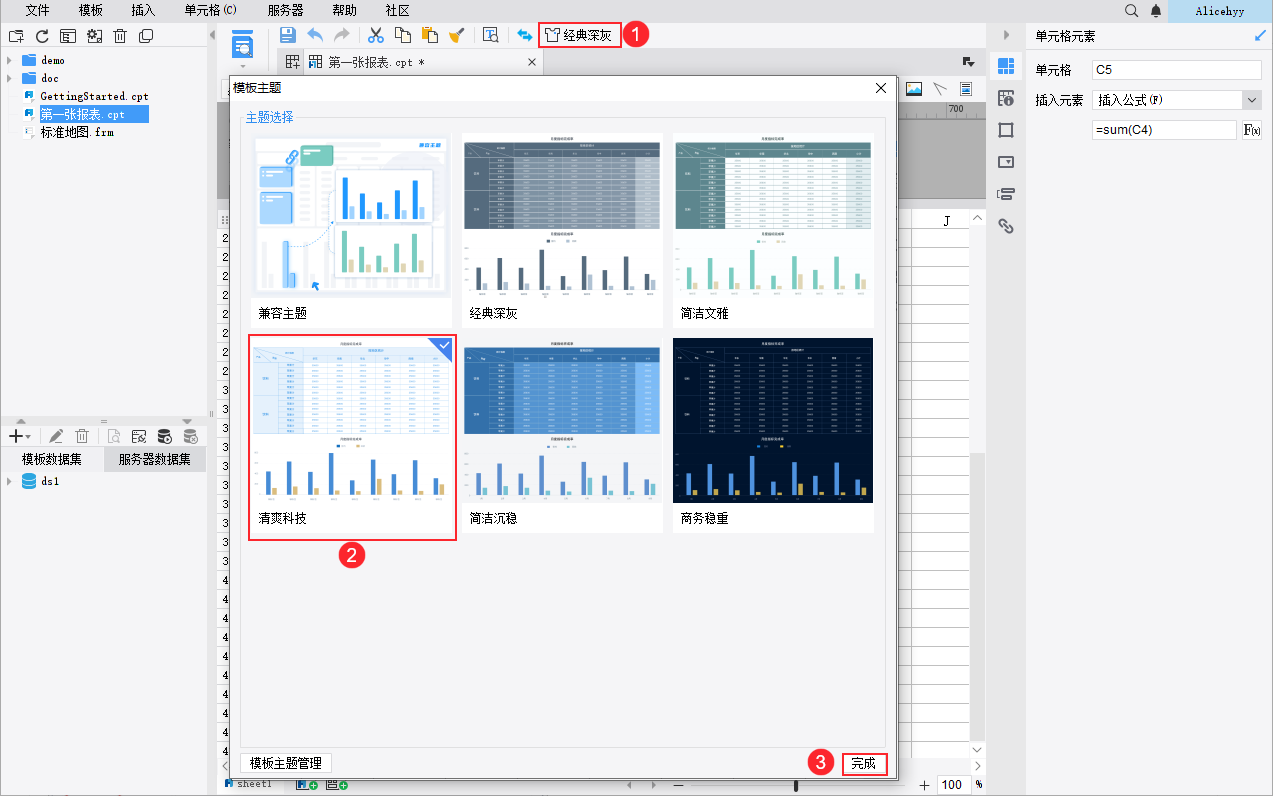Viewport: 1273px width, 796px height.
Task: Click the 单元格 C5 input field
Action: [x=1176, y=70]
